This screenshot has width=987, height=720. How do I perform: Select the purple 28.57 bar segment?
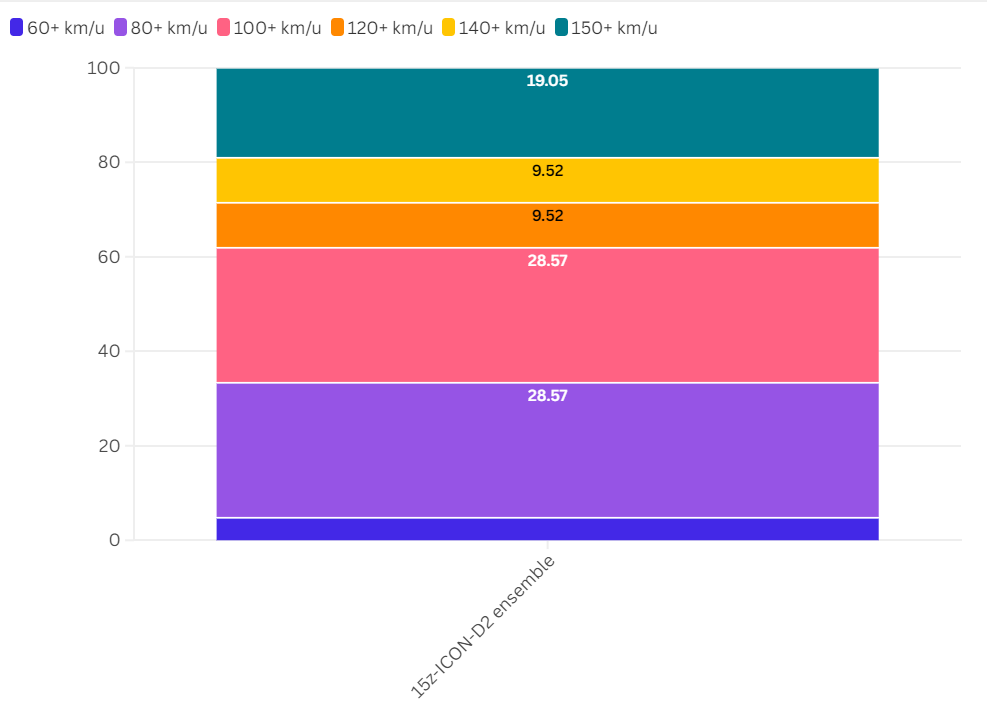pyautogui.click(x=548, y=451)
